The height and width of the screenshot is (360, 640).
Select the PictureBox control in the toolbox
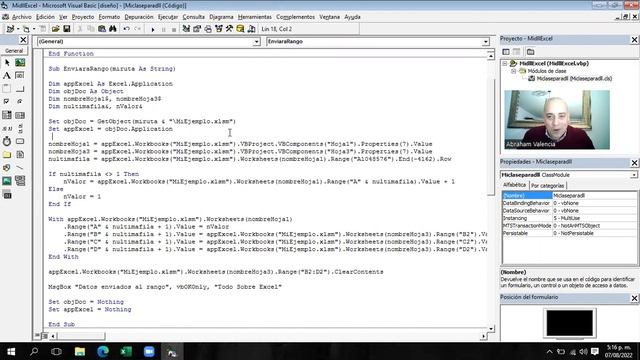(x=20, y=62)
